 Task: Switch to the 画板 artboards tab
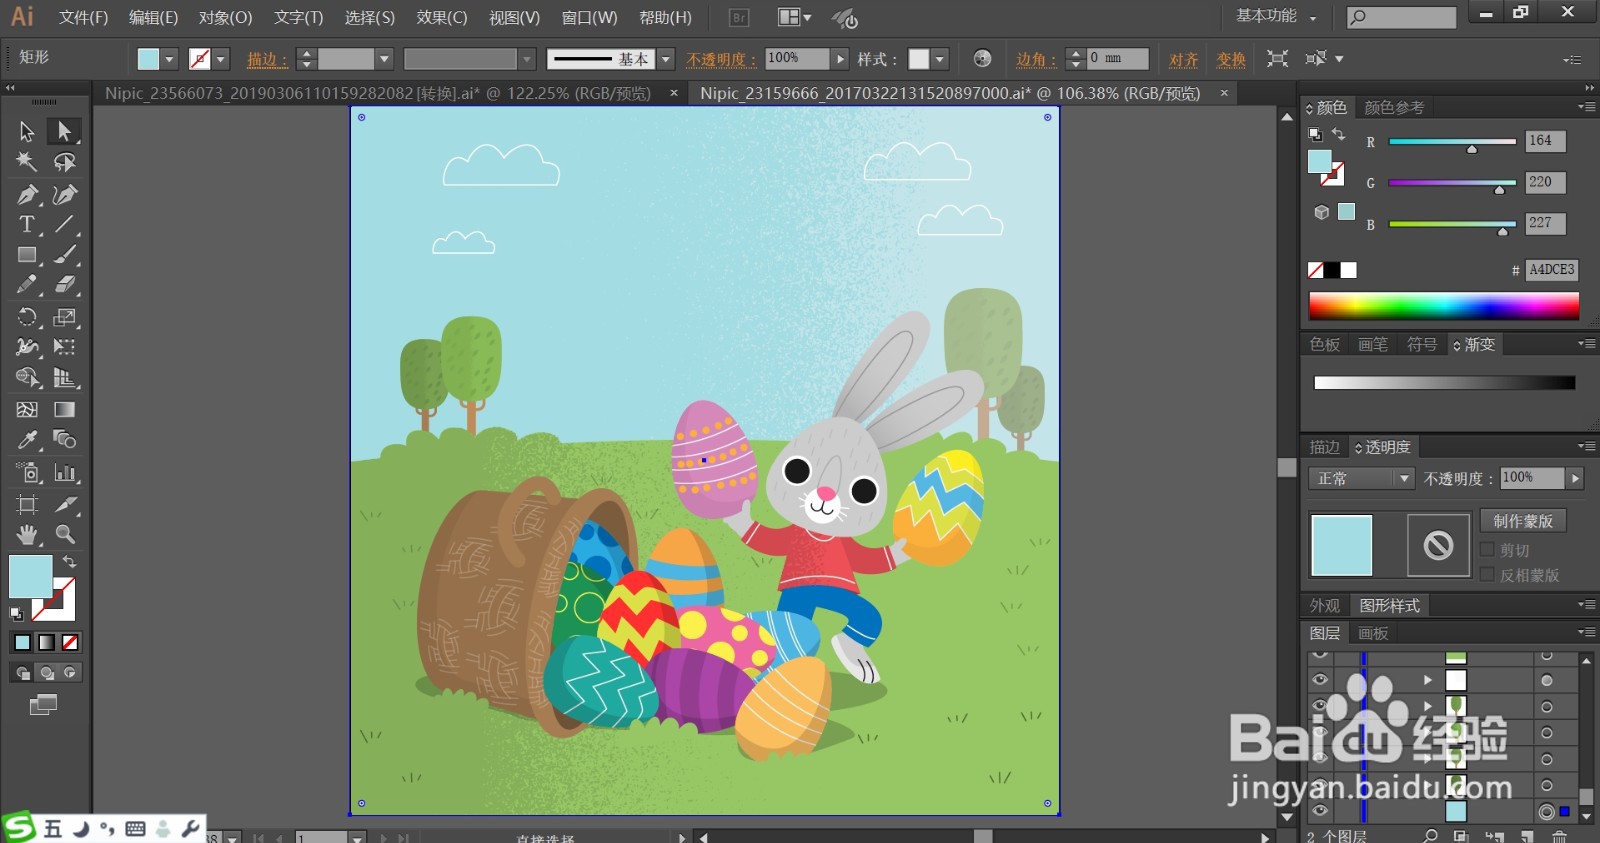(1373, 633)
